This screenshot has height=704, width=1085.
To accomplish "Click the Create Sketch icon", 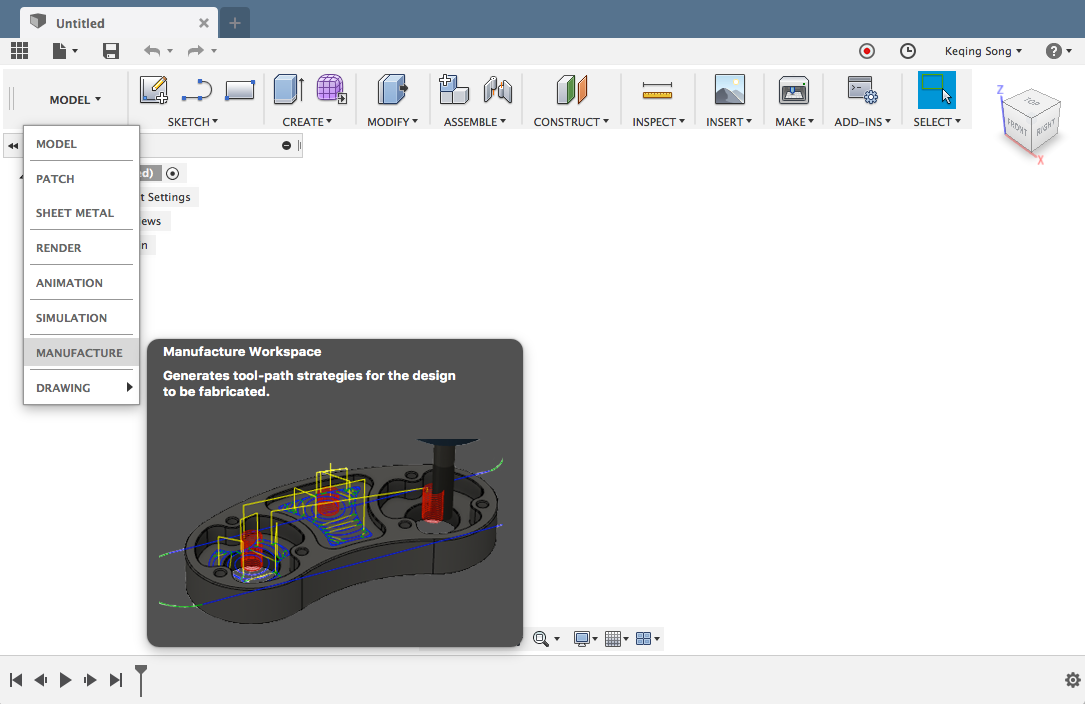I will point(153,91).
